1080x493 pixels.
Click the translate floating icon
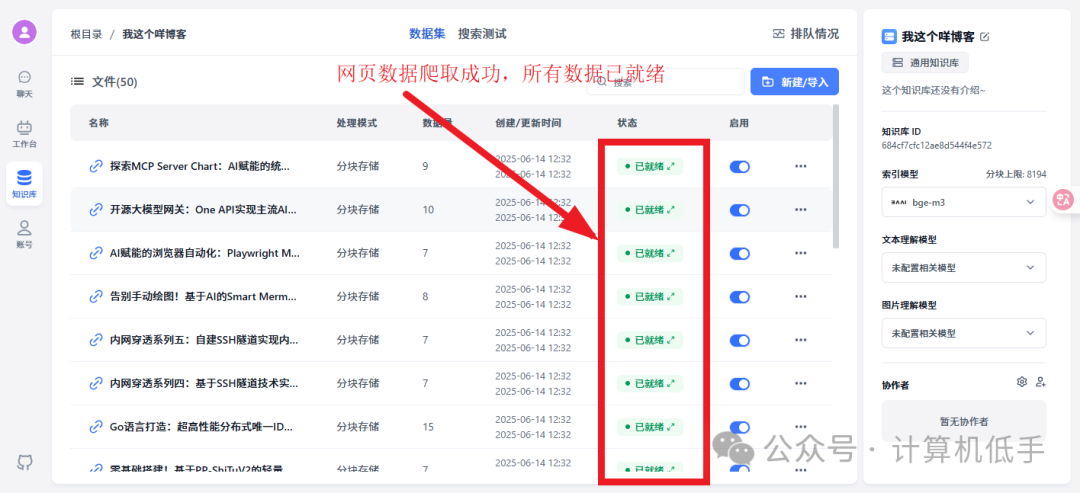1064,200
